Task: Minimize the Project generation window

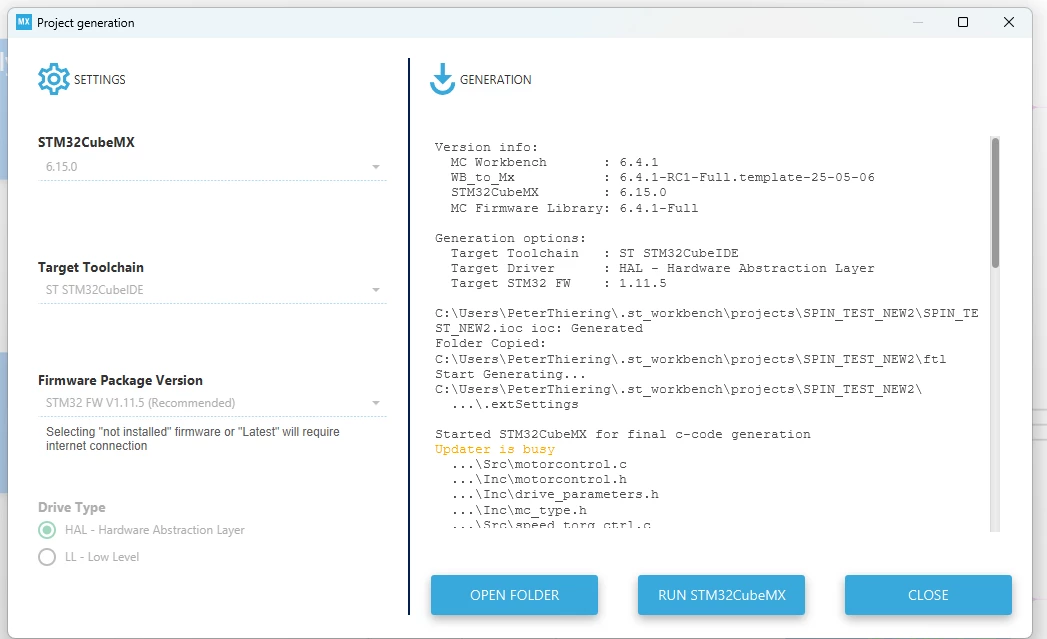Action: click(918, 22)
